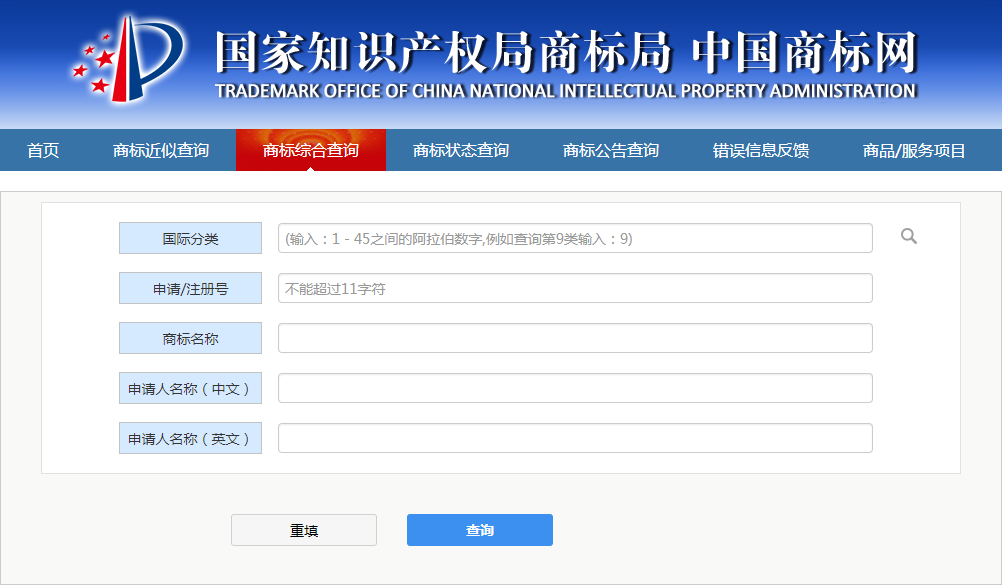This screenshot has height=585, width=1002.
Task: Click the 重填 reset button
Action: pyautogui.click(x=304, y=530)
